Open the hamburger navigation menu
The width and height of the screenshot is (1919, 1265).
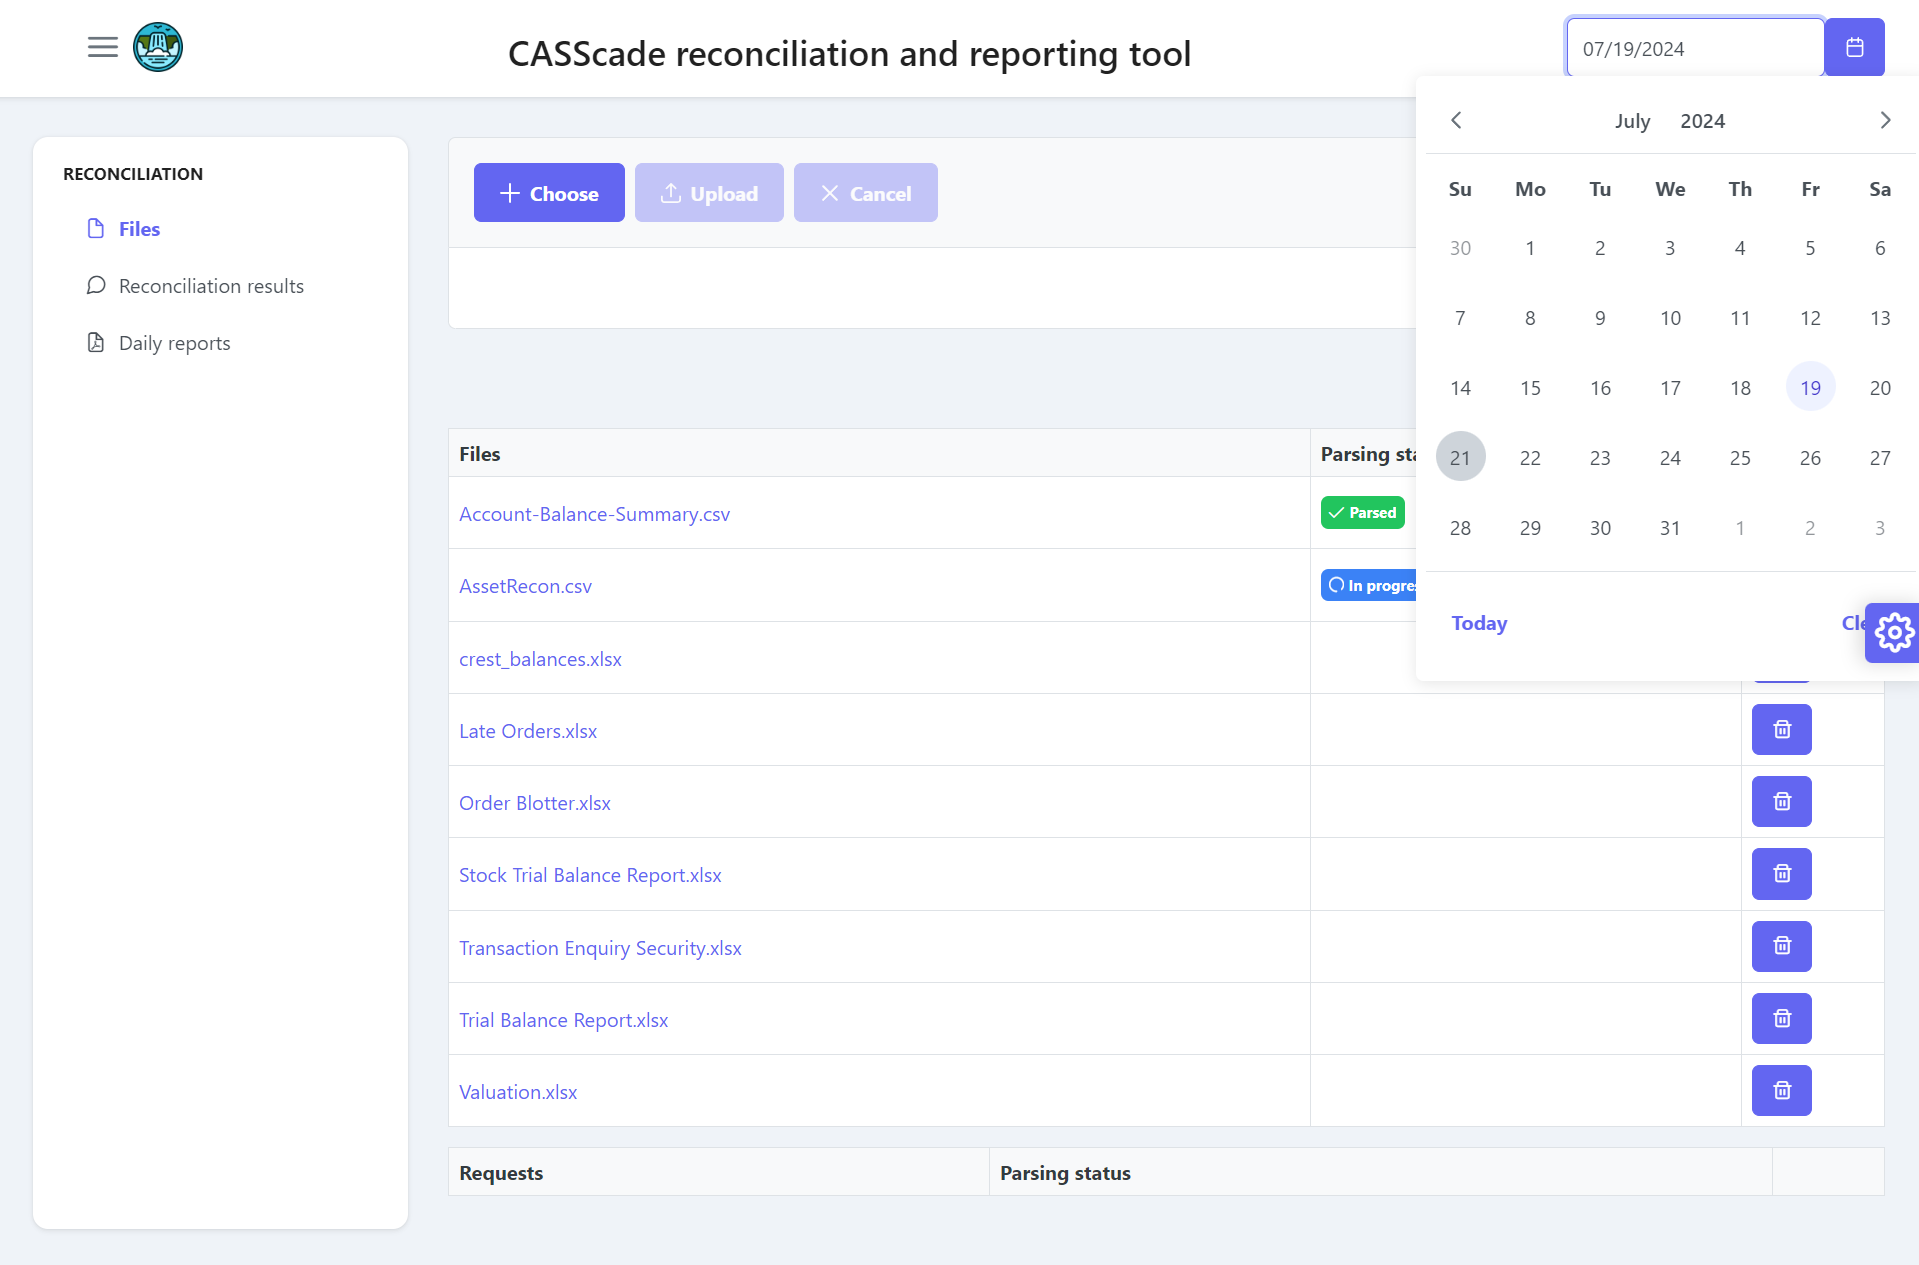point(102,47)
